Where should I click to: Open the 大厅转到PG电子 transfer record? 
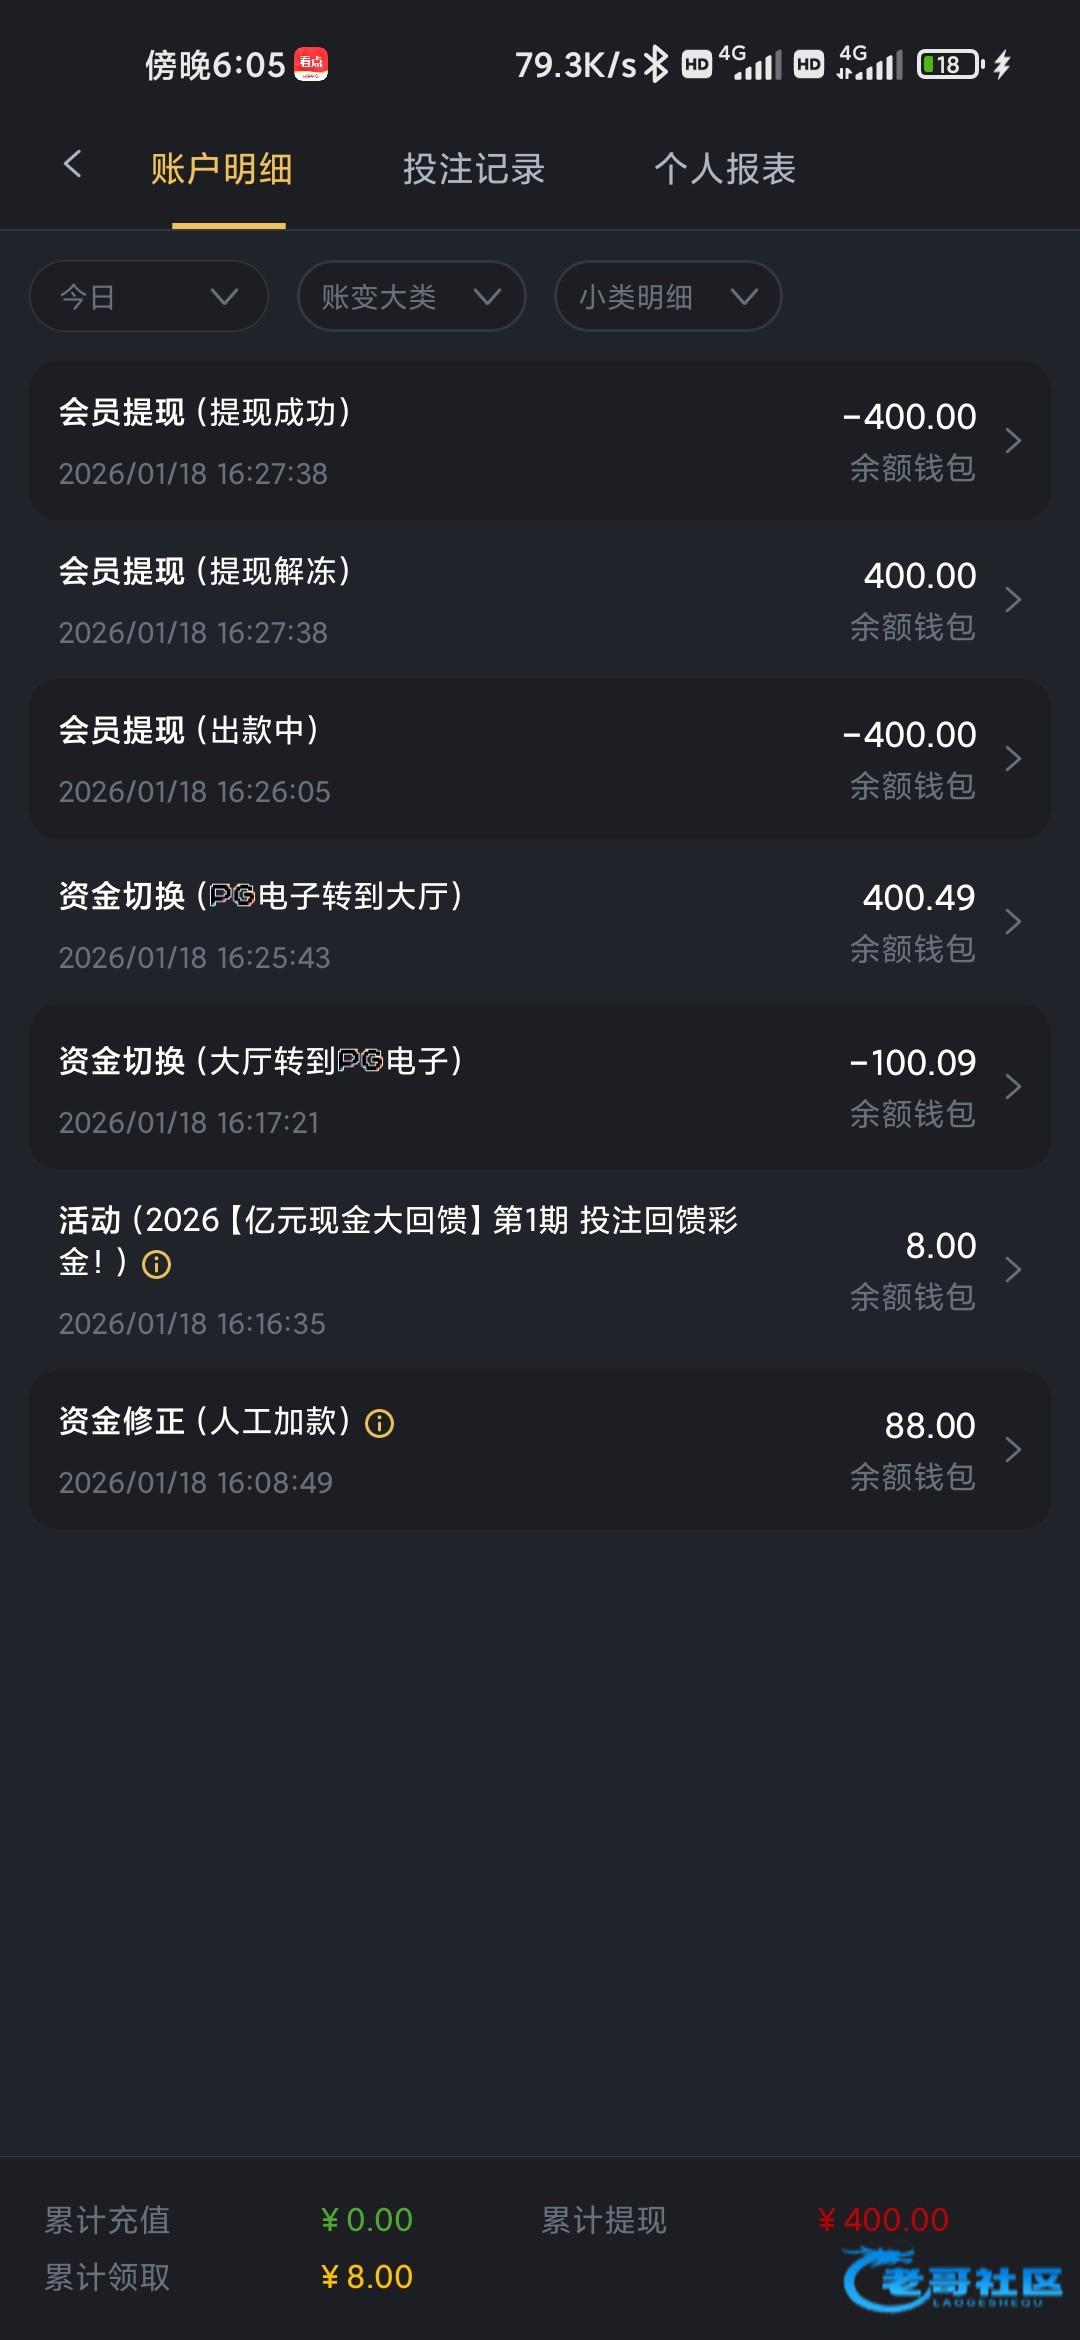540,1087
